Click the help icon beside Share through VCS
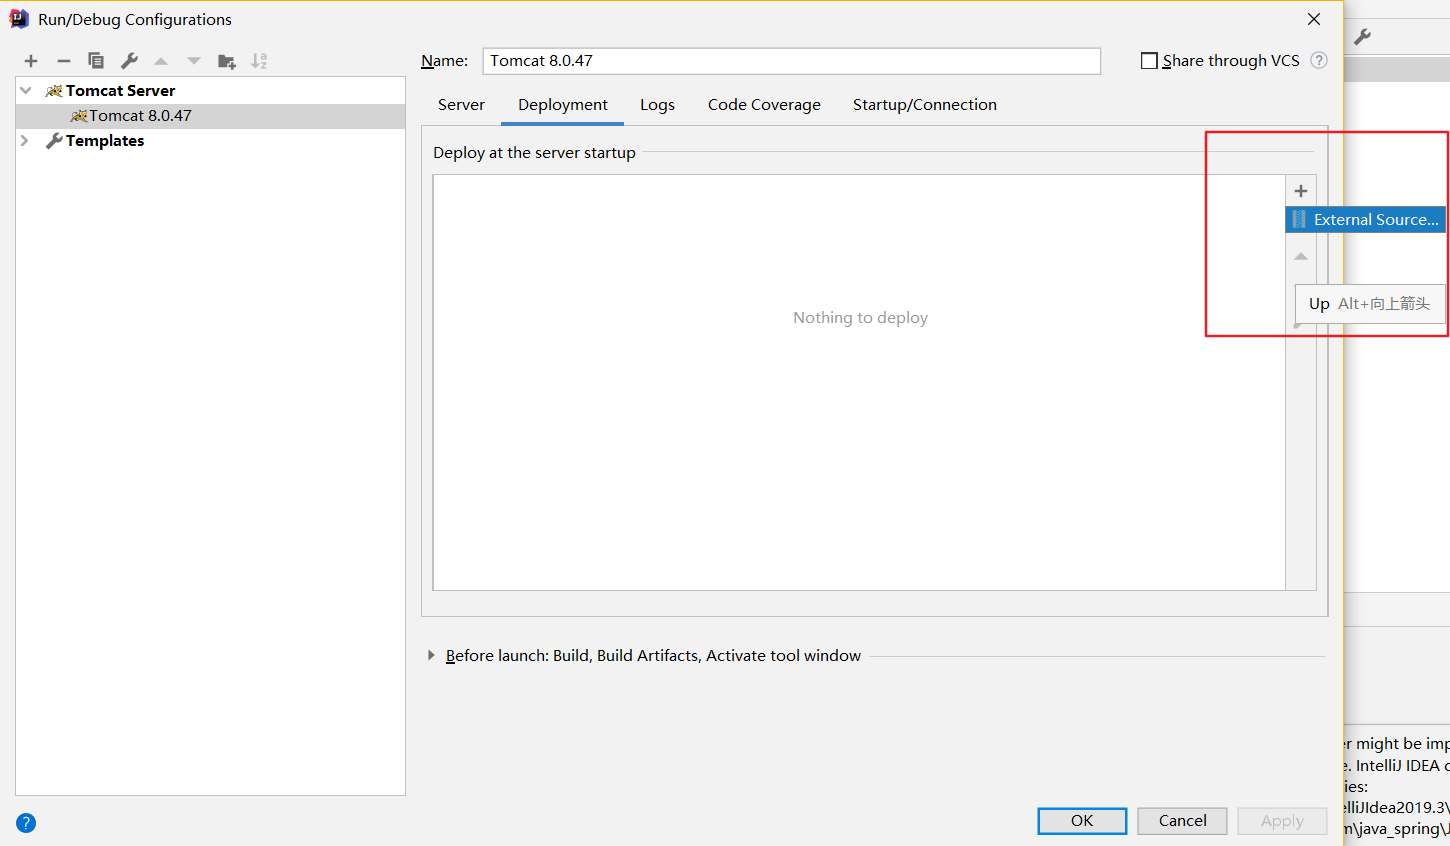This screenshot has height=846, width=1450. click(1319, 60)
